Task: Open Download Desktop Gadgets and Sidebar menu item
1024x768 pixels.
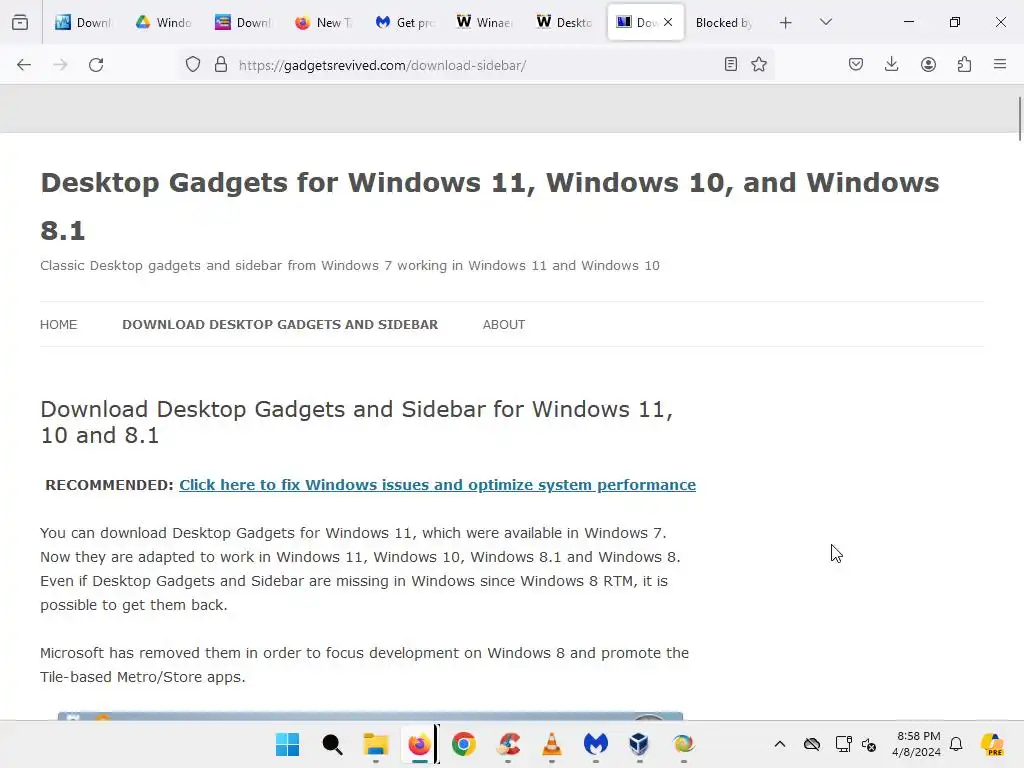Action: click(x=280, y=325)
